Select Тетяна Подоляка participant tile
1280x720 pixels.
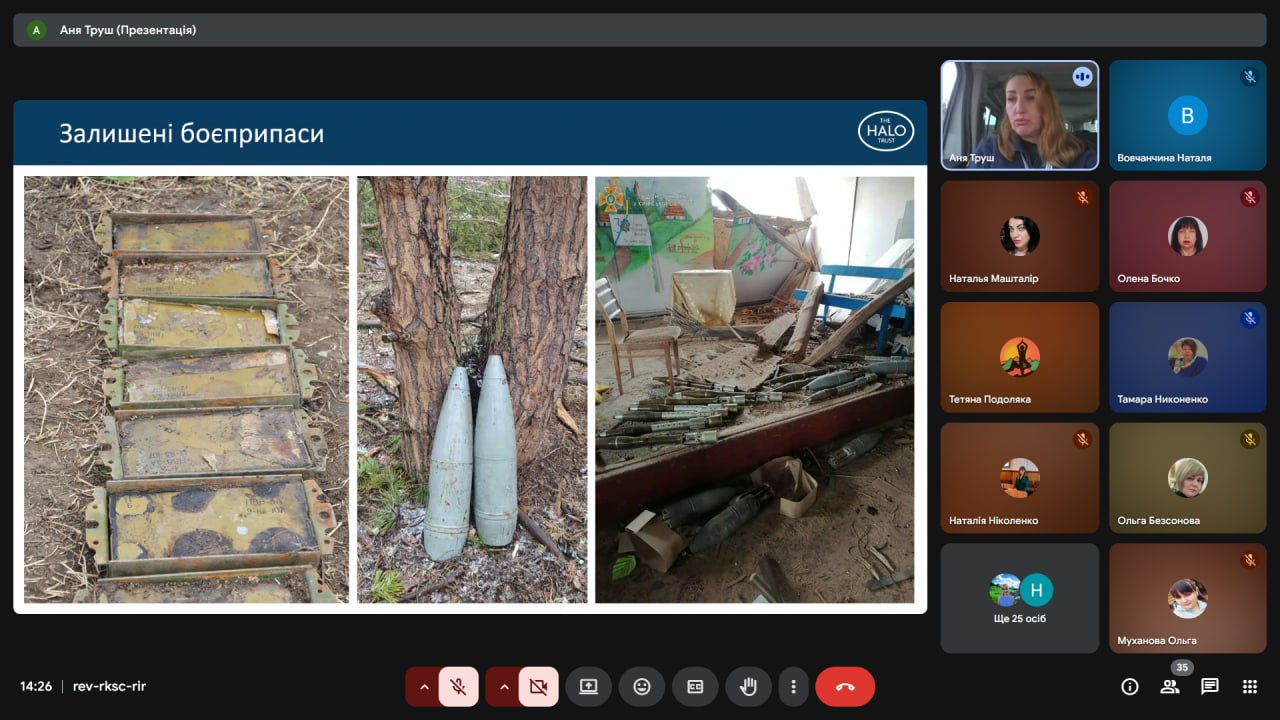point(1019,357)
